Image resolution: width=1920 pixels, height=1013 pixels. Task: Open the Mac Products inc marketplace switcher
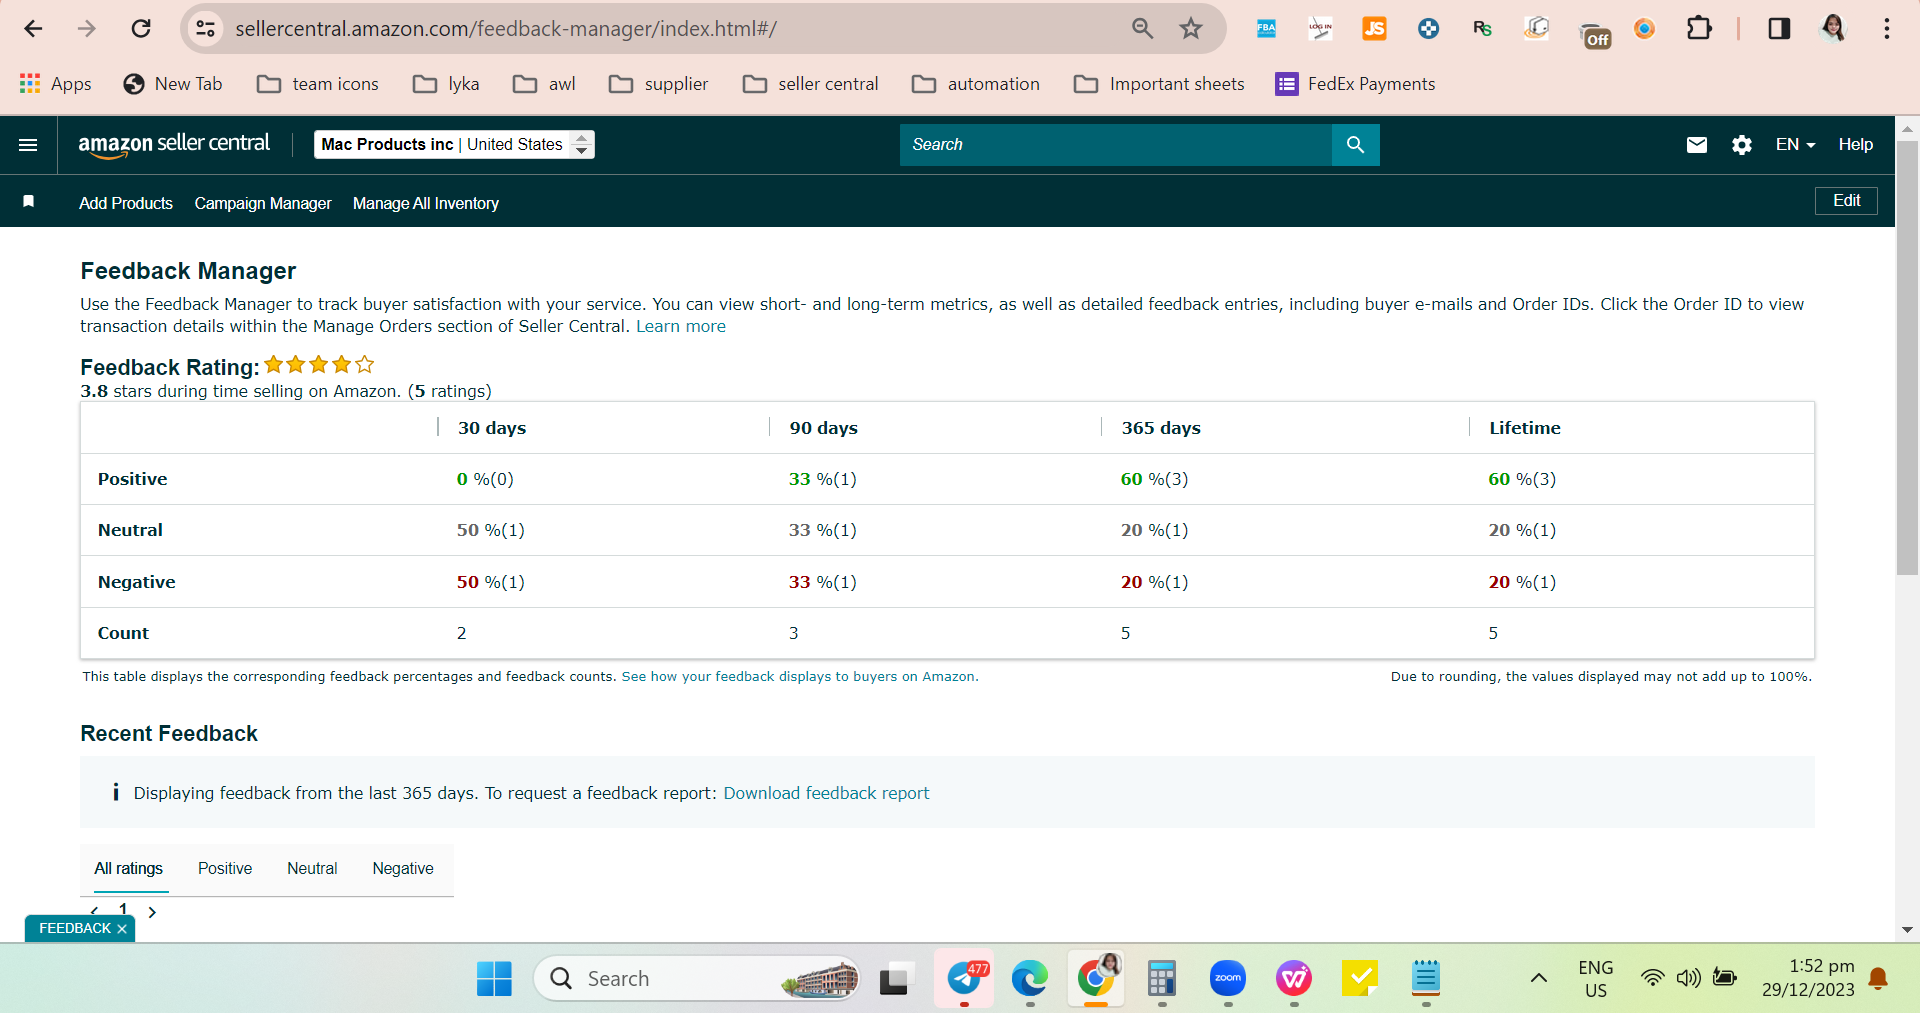click(x=454, y=145)
